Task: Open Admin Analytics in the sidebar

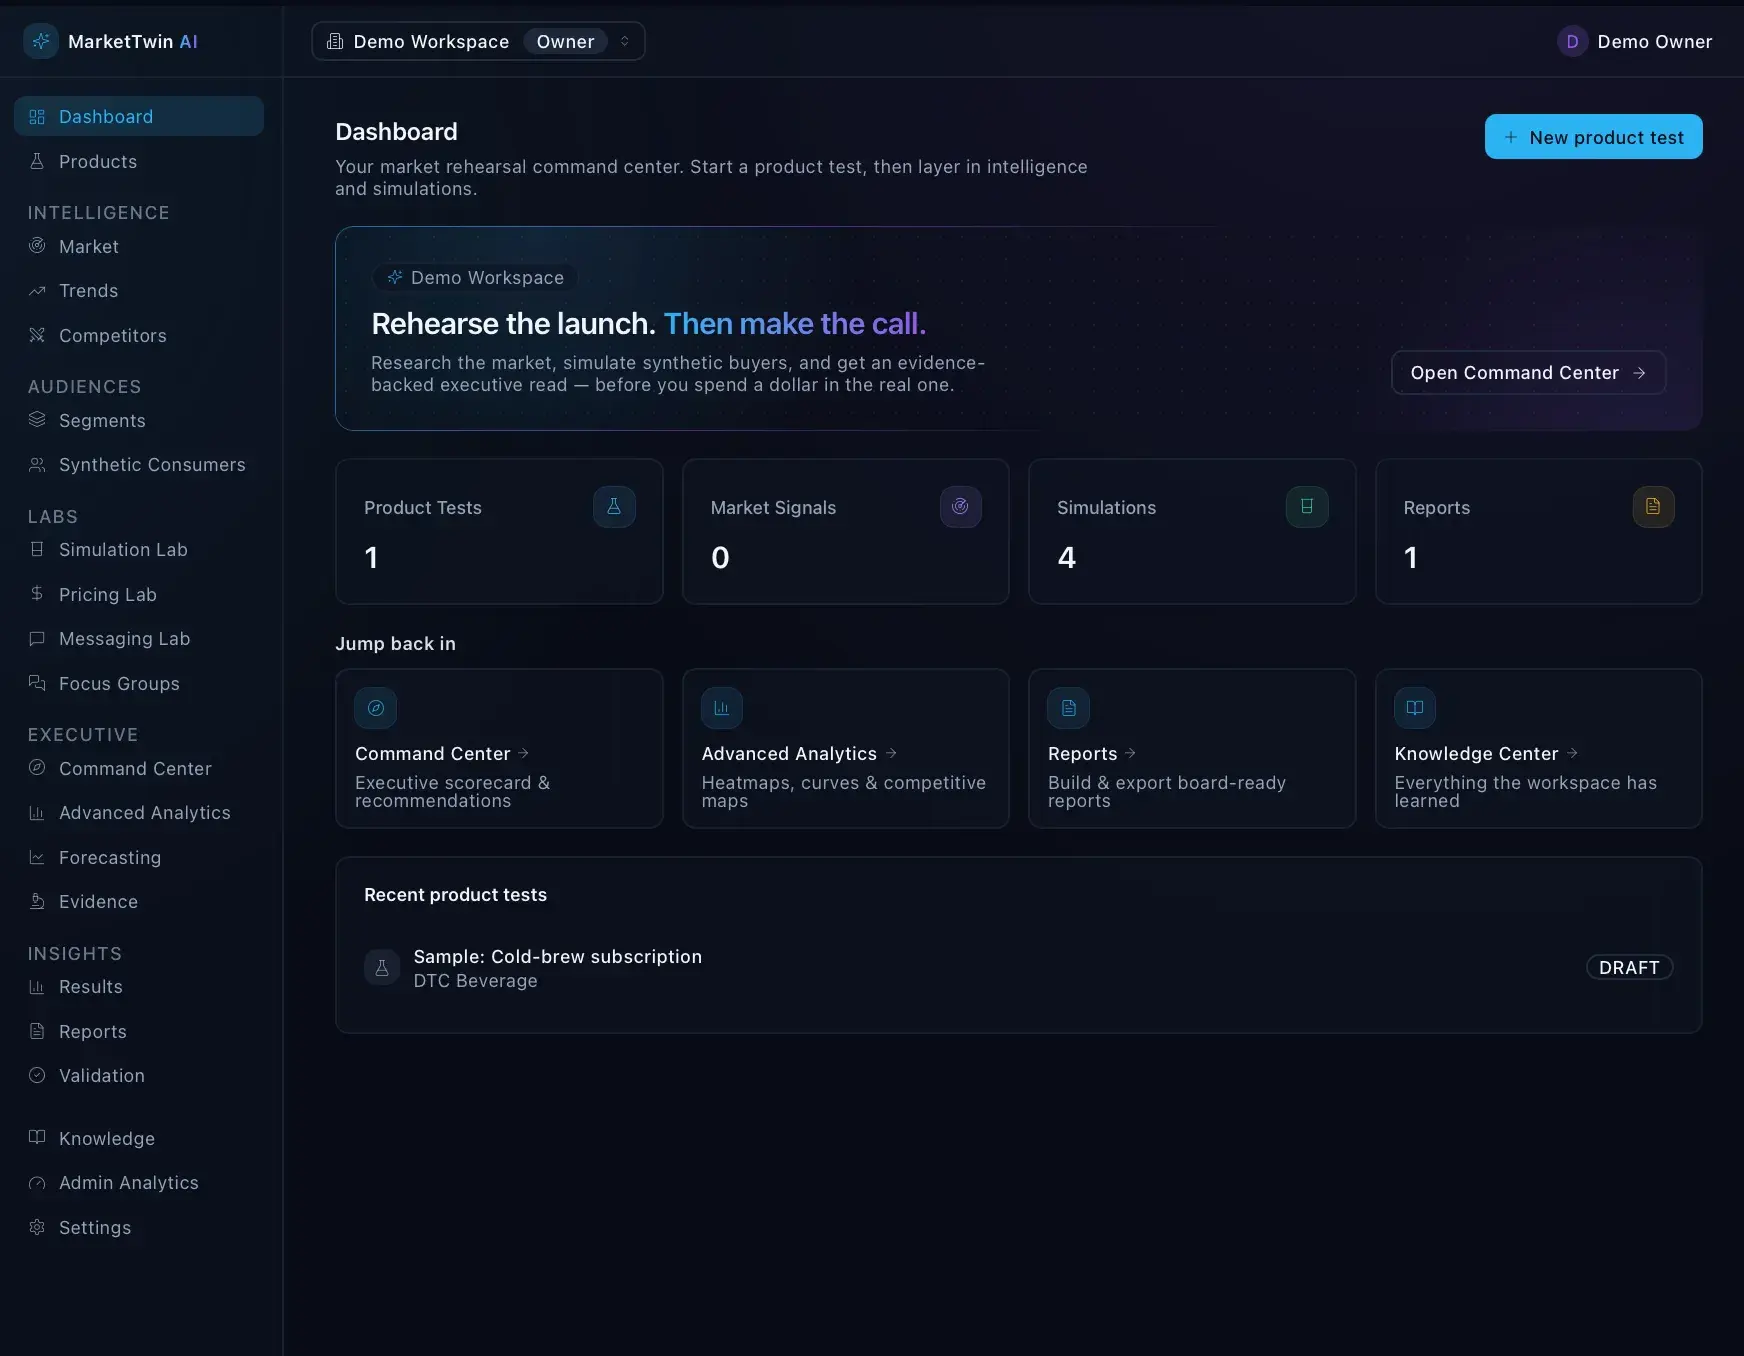Action: (139, 1183)
